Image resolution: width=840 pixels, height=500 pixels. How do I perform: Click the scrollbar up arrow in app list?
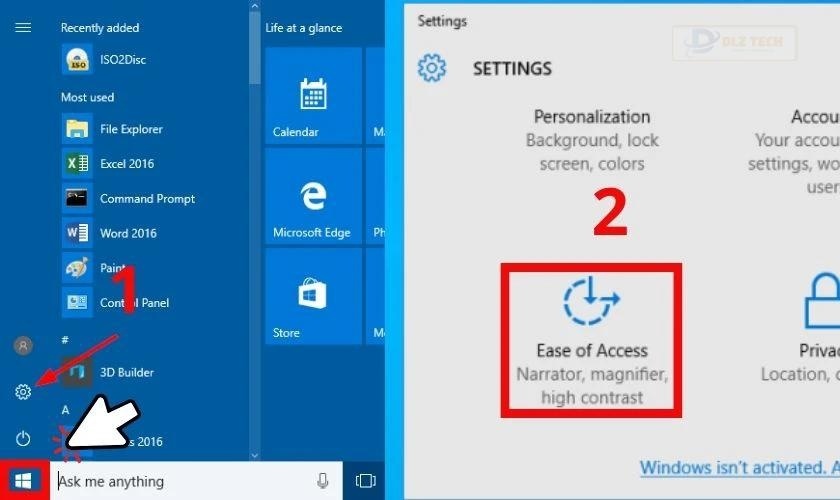(255, 6)
